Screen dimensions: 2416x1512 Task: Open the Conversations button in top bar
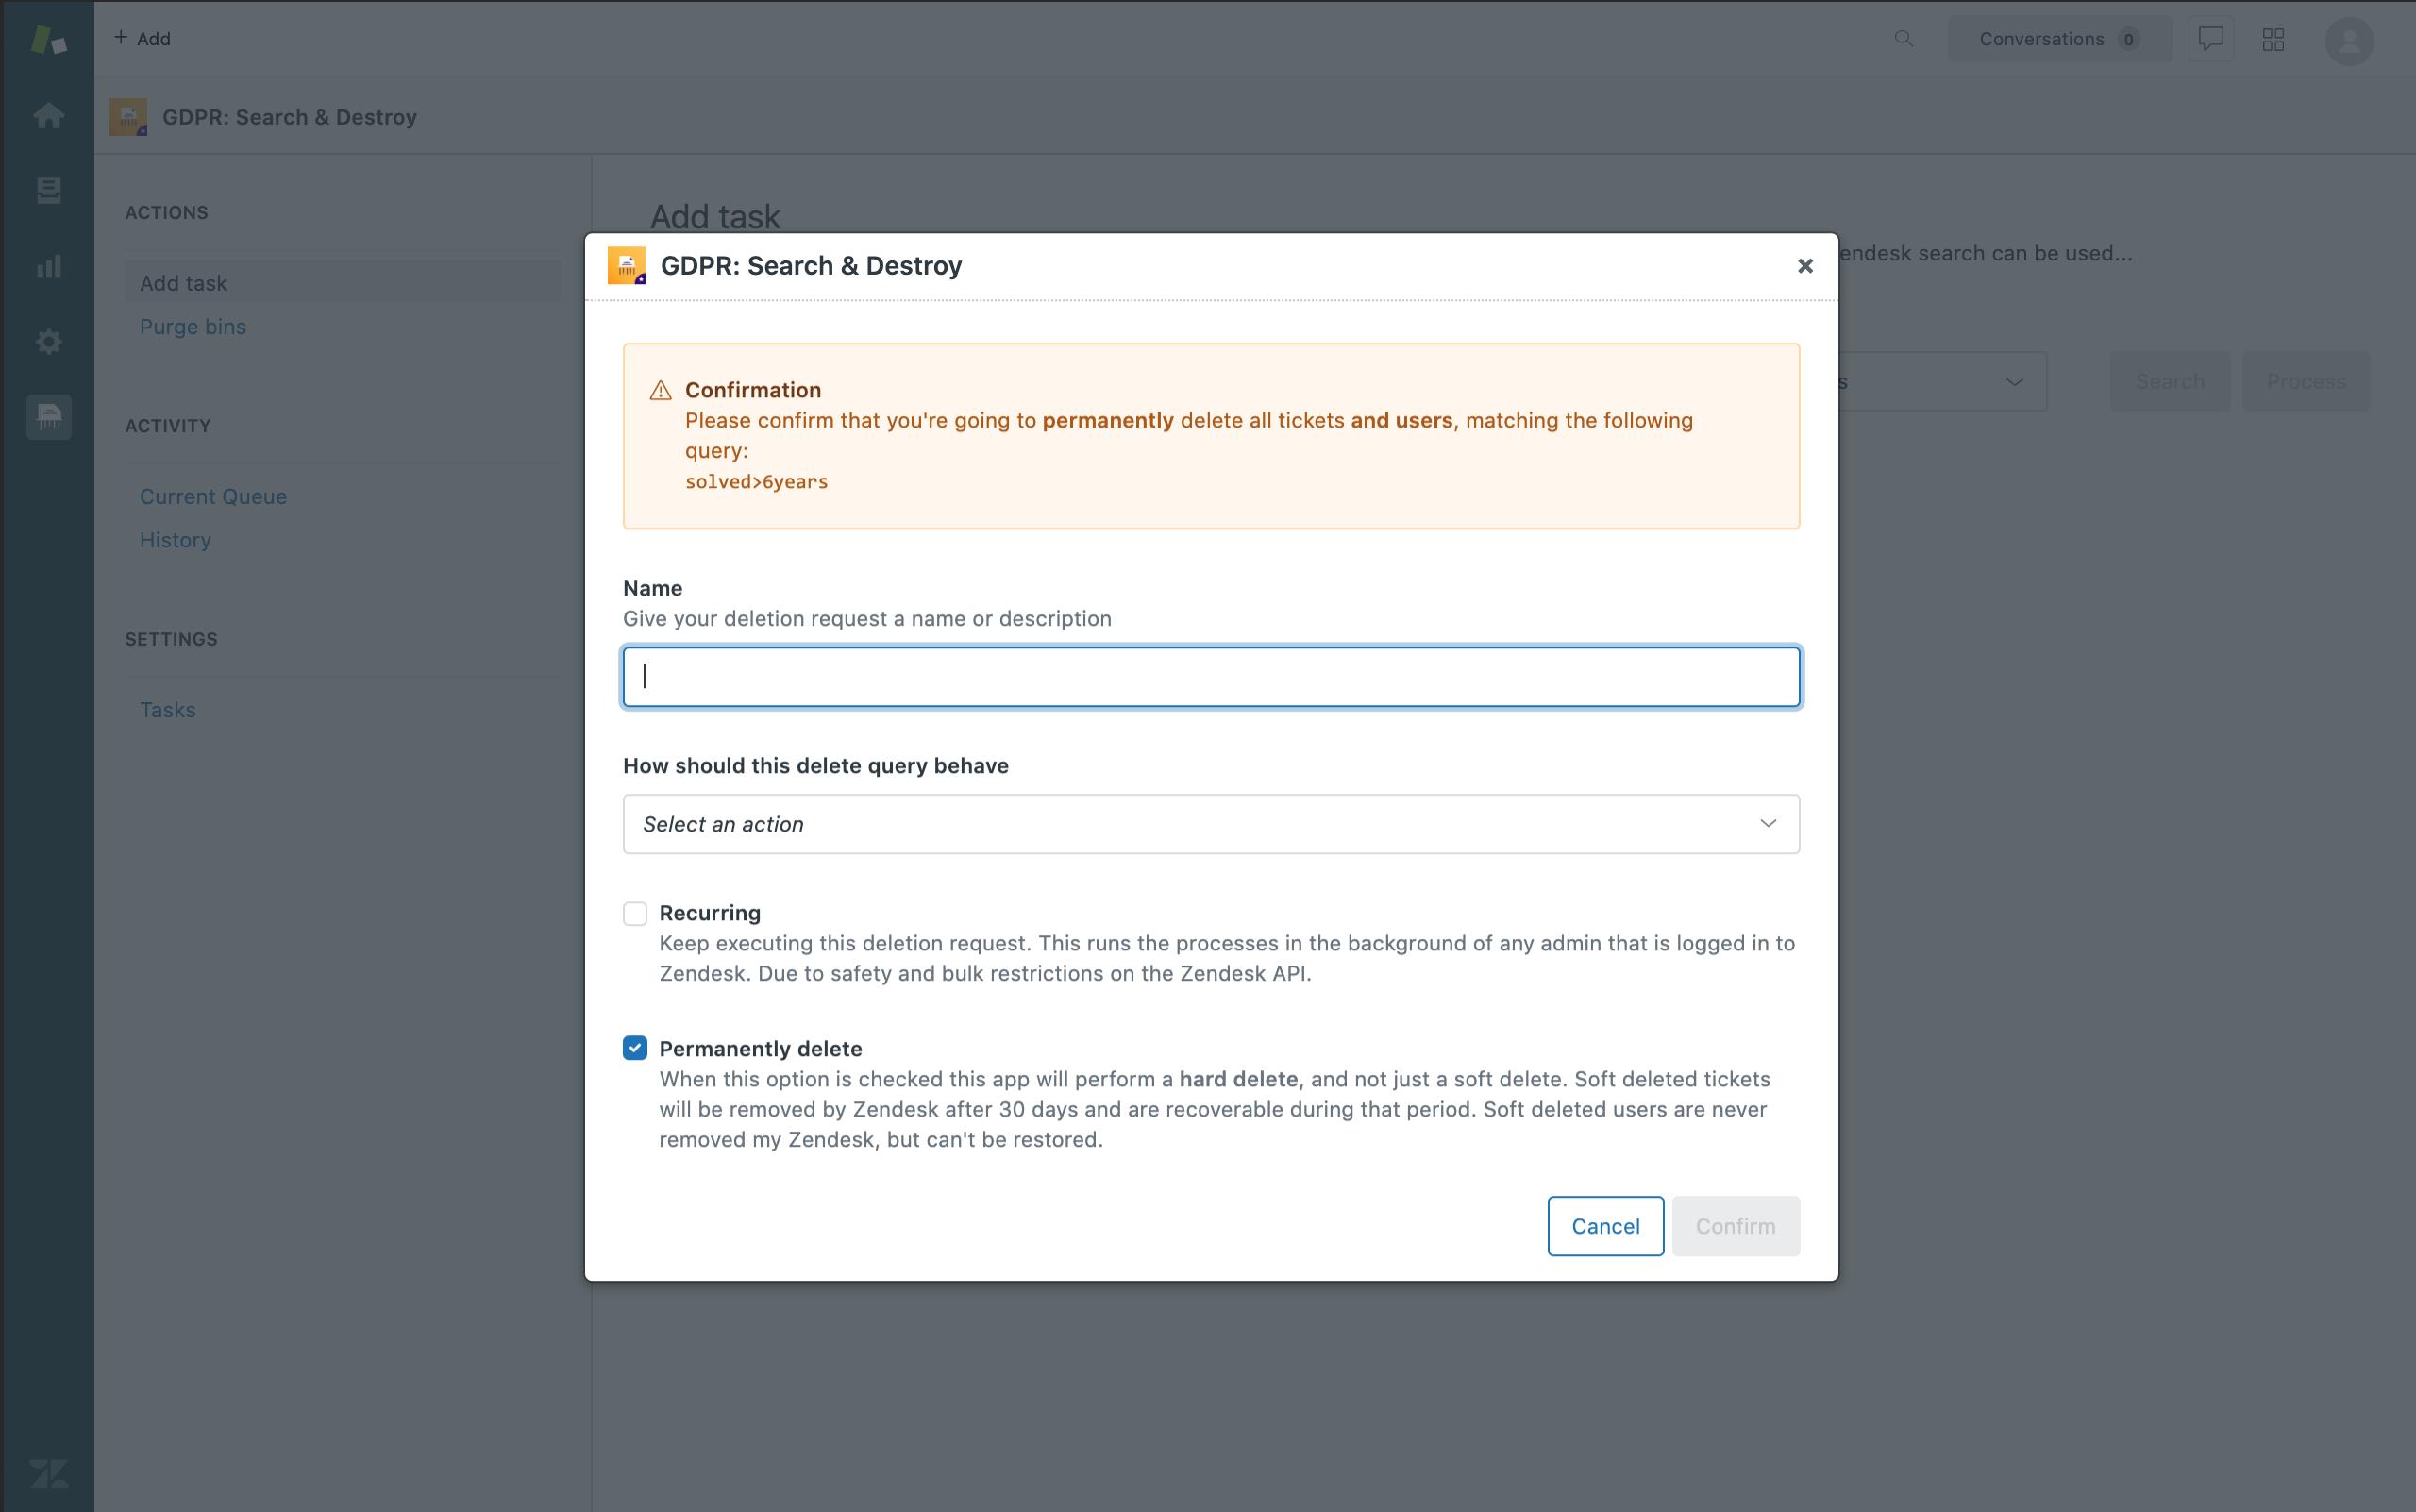[2058, 39]
